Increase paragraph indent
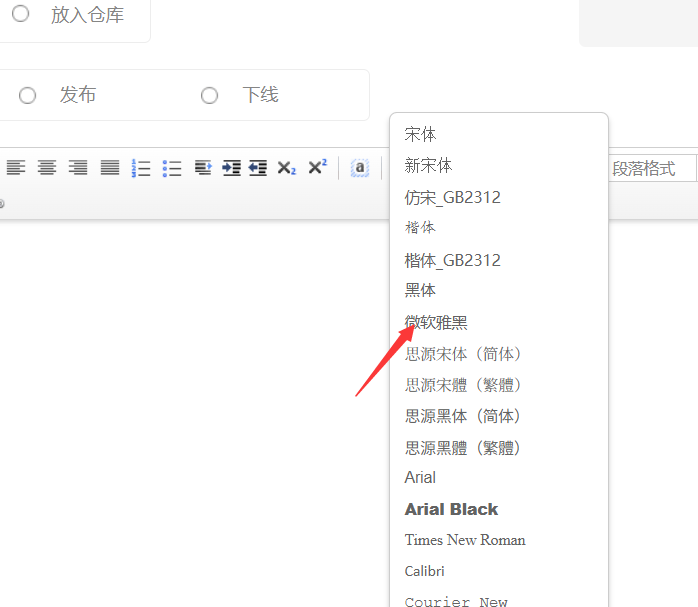 231,168
